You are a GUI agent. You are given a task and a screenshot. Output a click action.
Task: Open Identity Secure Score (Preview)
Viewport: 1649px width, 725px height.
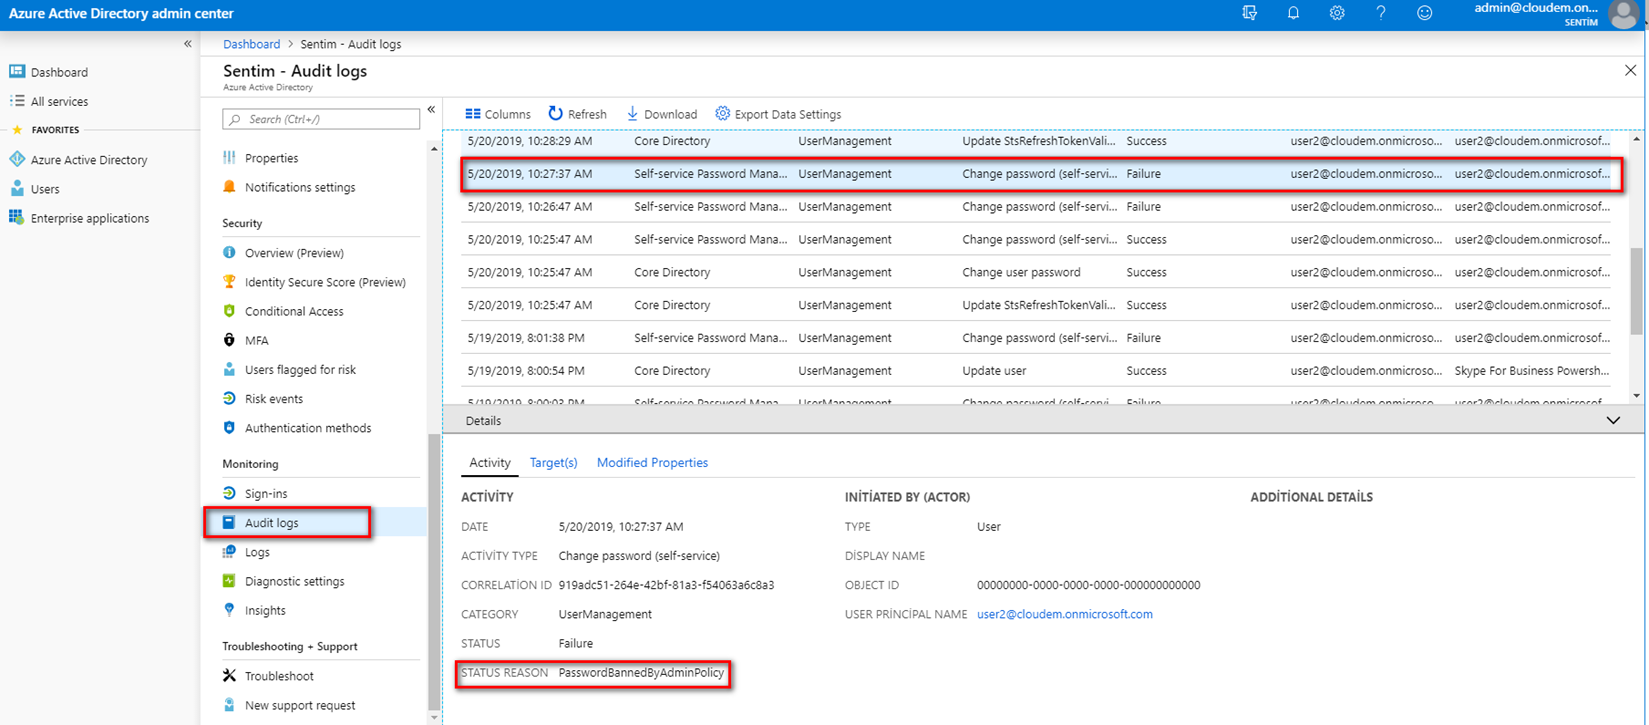coord(325,282)
